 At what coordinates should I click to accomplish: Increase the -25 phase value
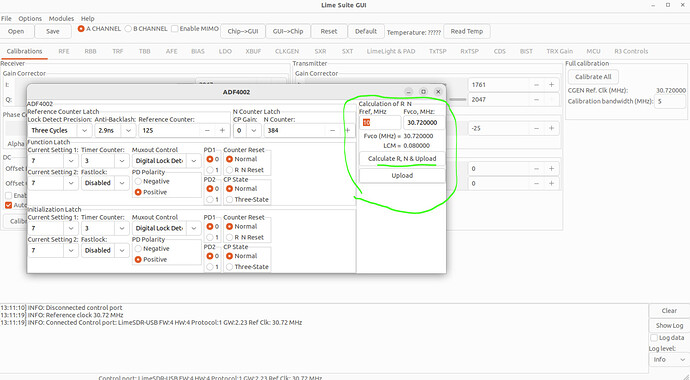tap(551, 128)
